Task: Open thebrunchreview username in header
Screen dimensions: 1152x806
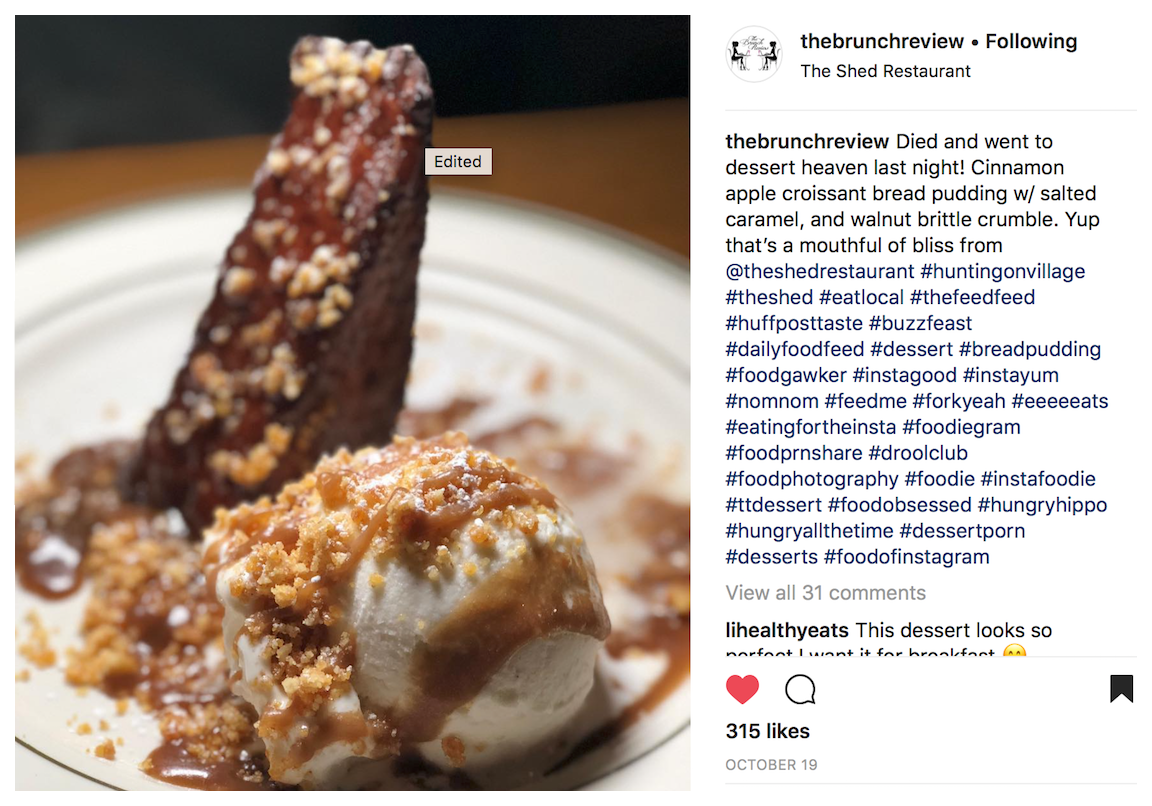Action: click(x=882, y=42)
